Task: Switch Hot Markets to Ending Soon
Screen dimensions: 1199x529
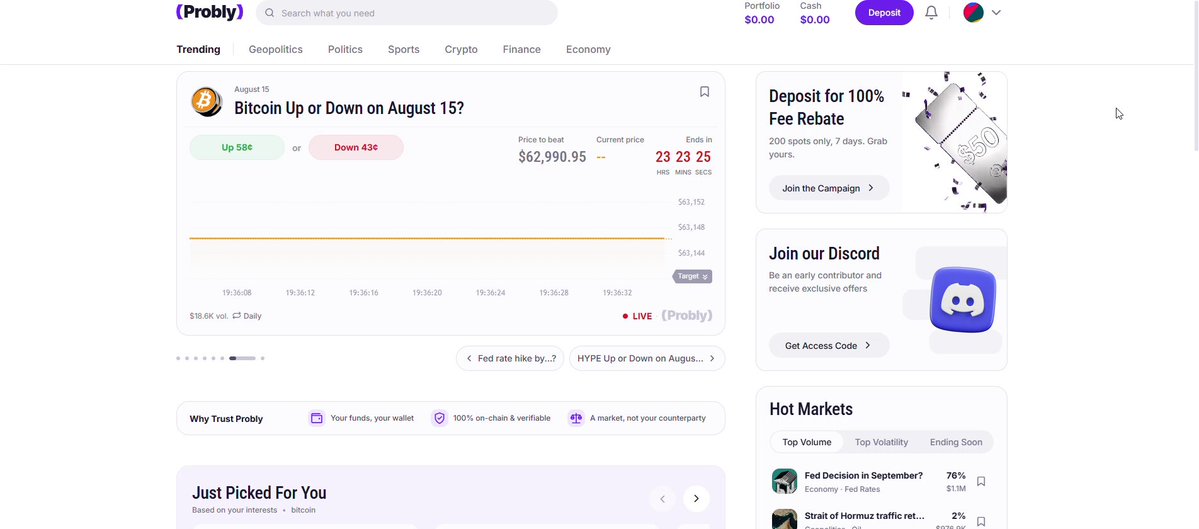Action: pos(956,442)
